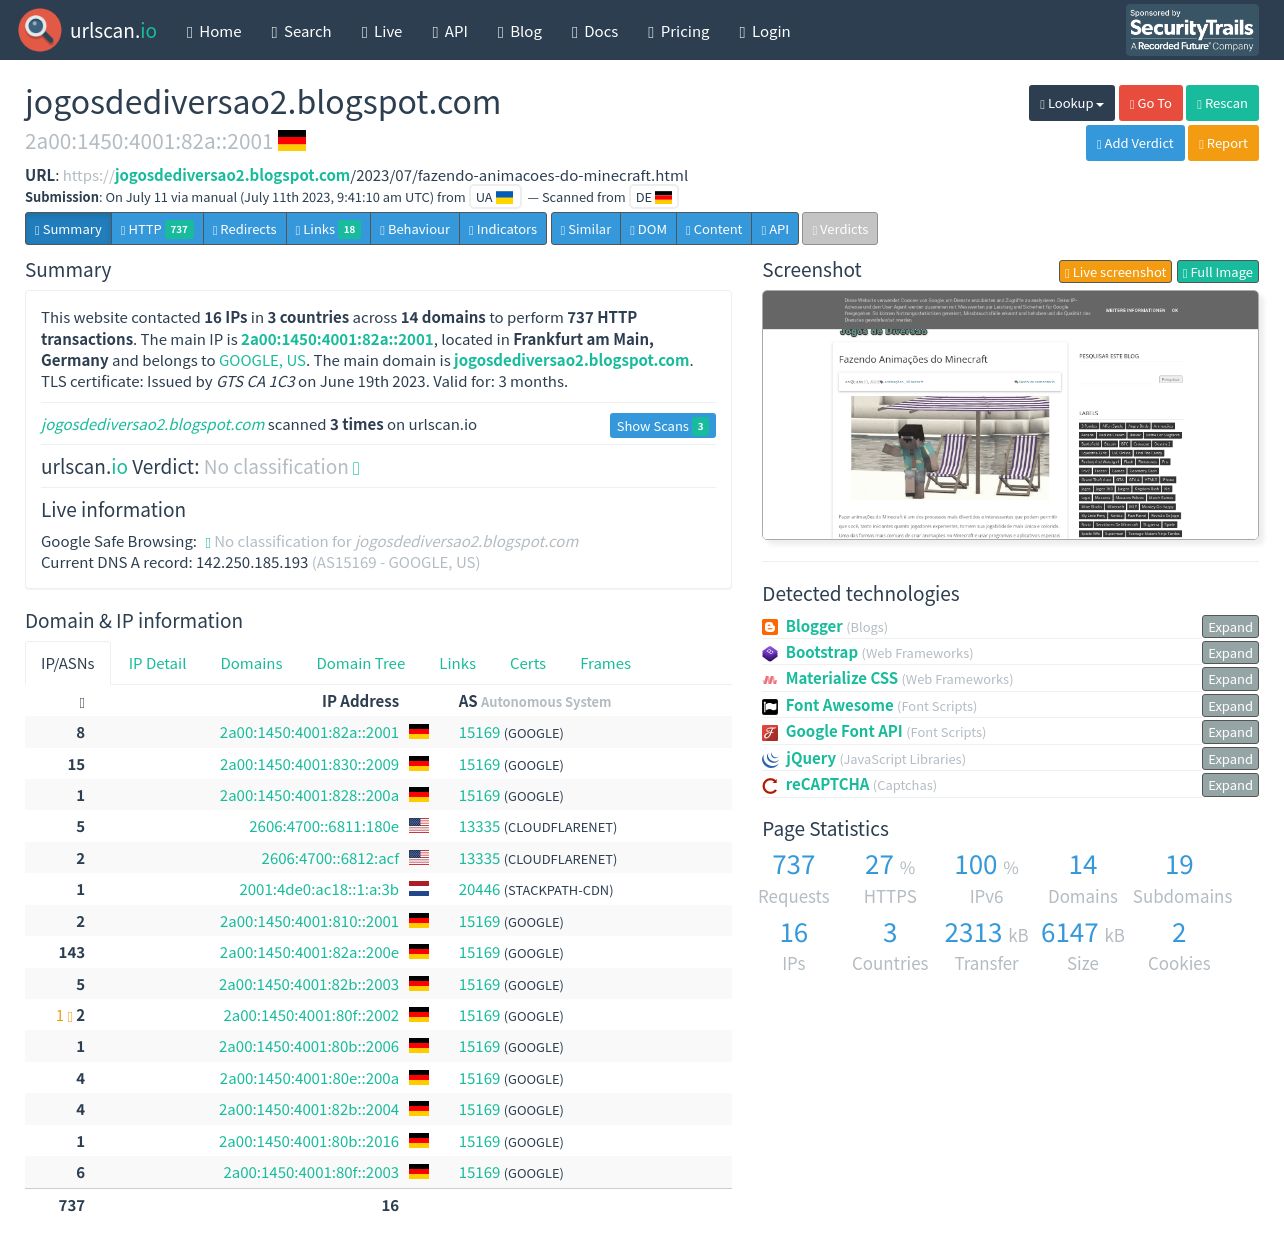Viewport: 1284px width, 1243px height.
Task: Expand the Google Font API details
Action: (x=1230, y=732)
